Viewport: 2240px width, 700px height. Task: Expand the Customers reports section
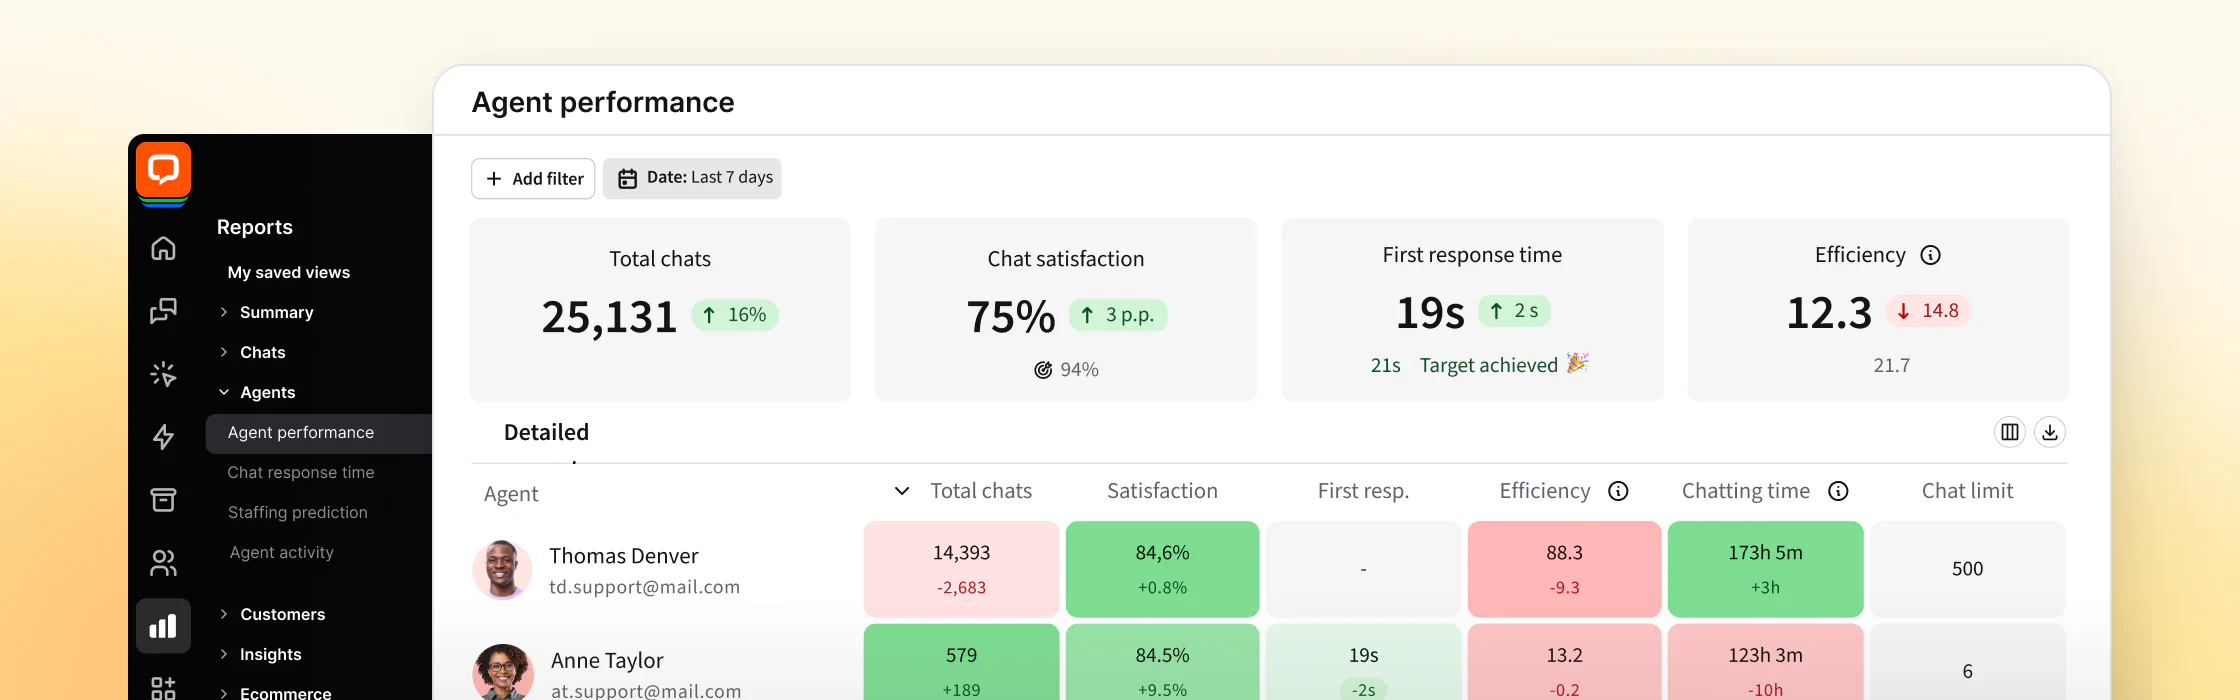[x=282, y=614]
